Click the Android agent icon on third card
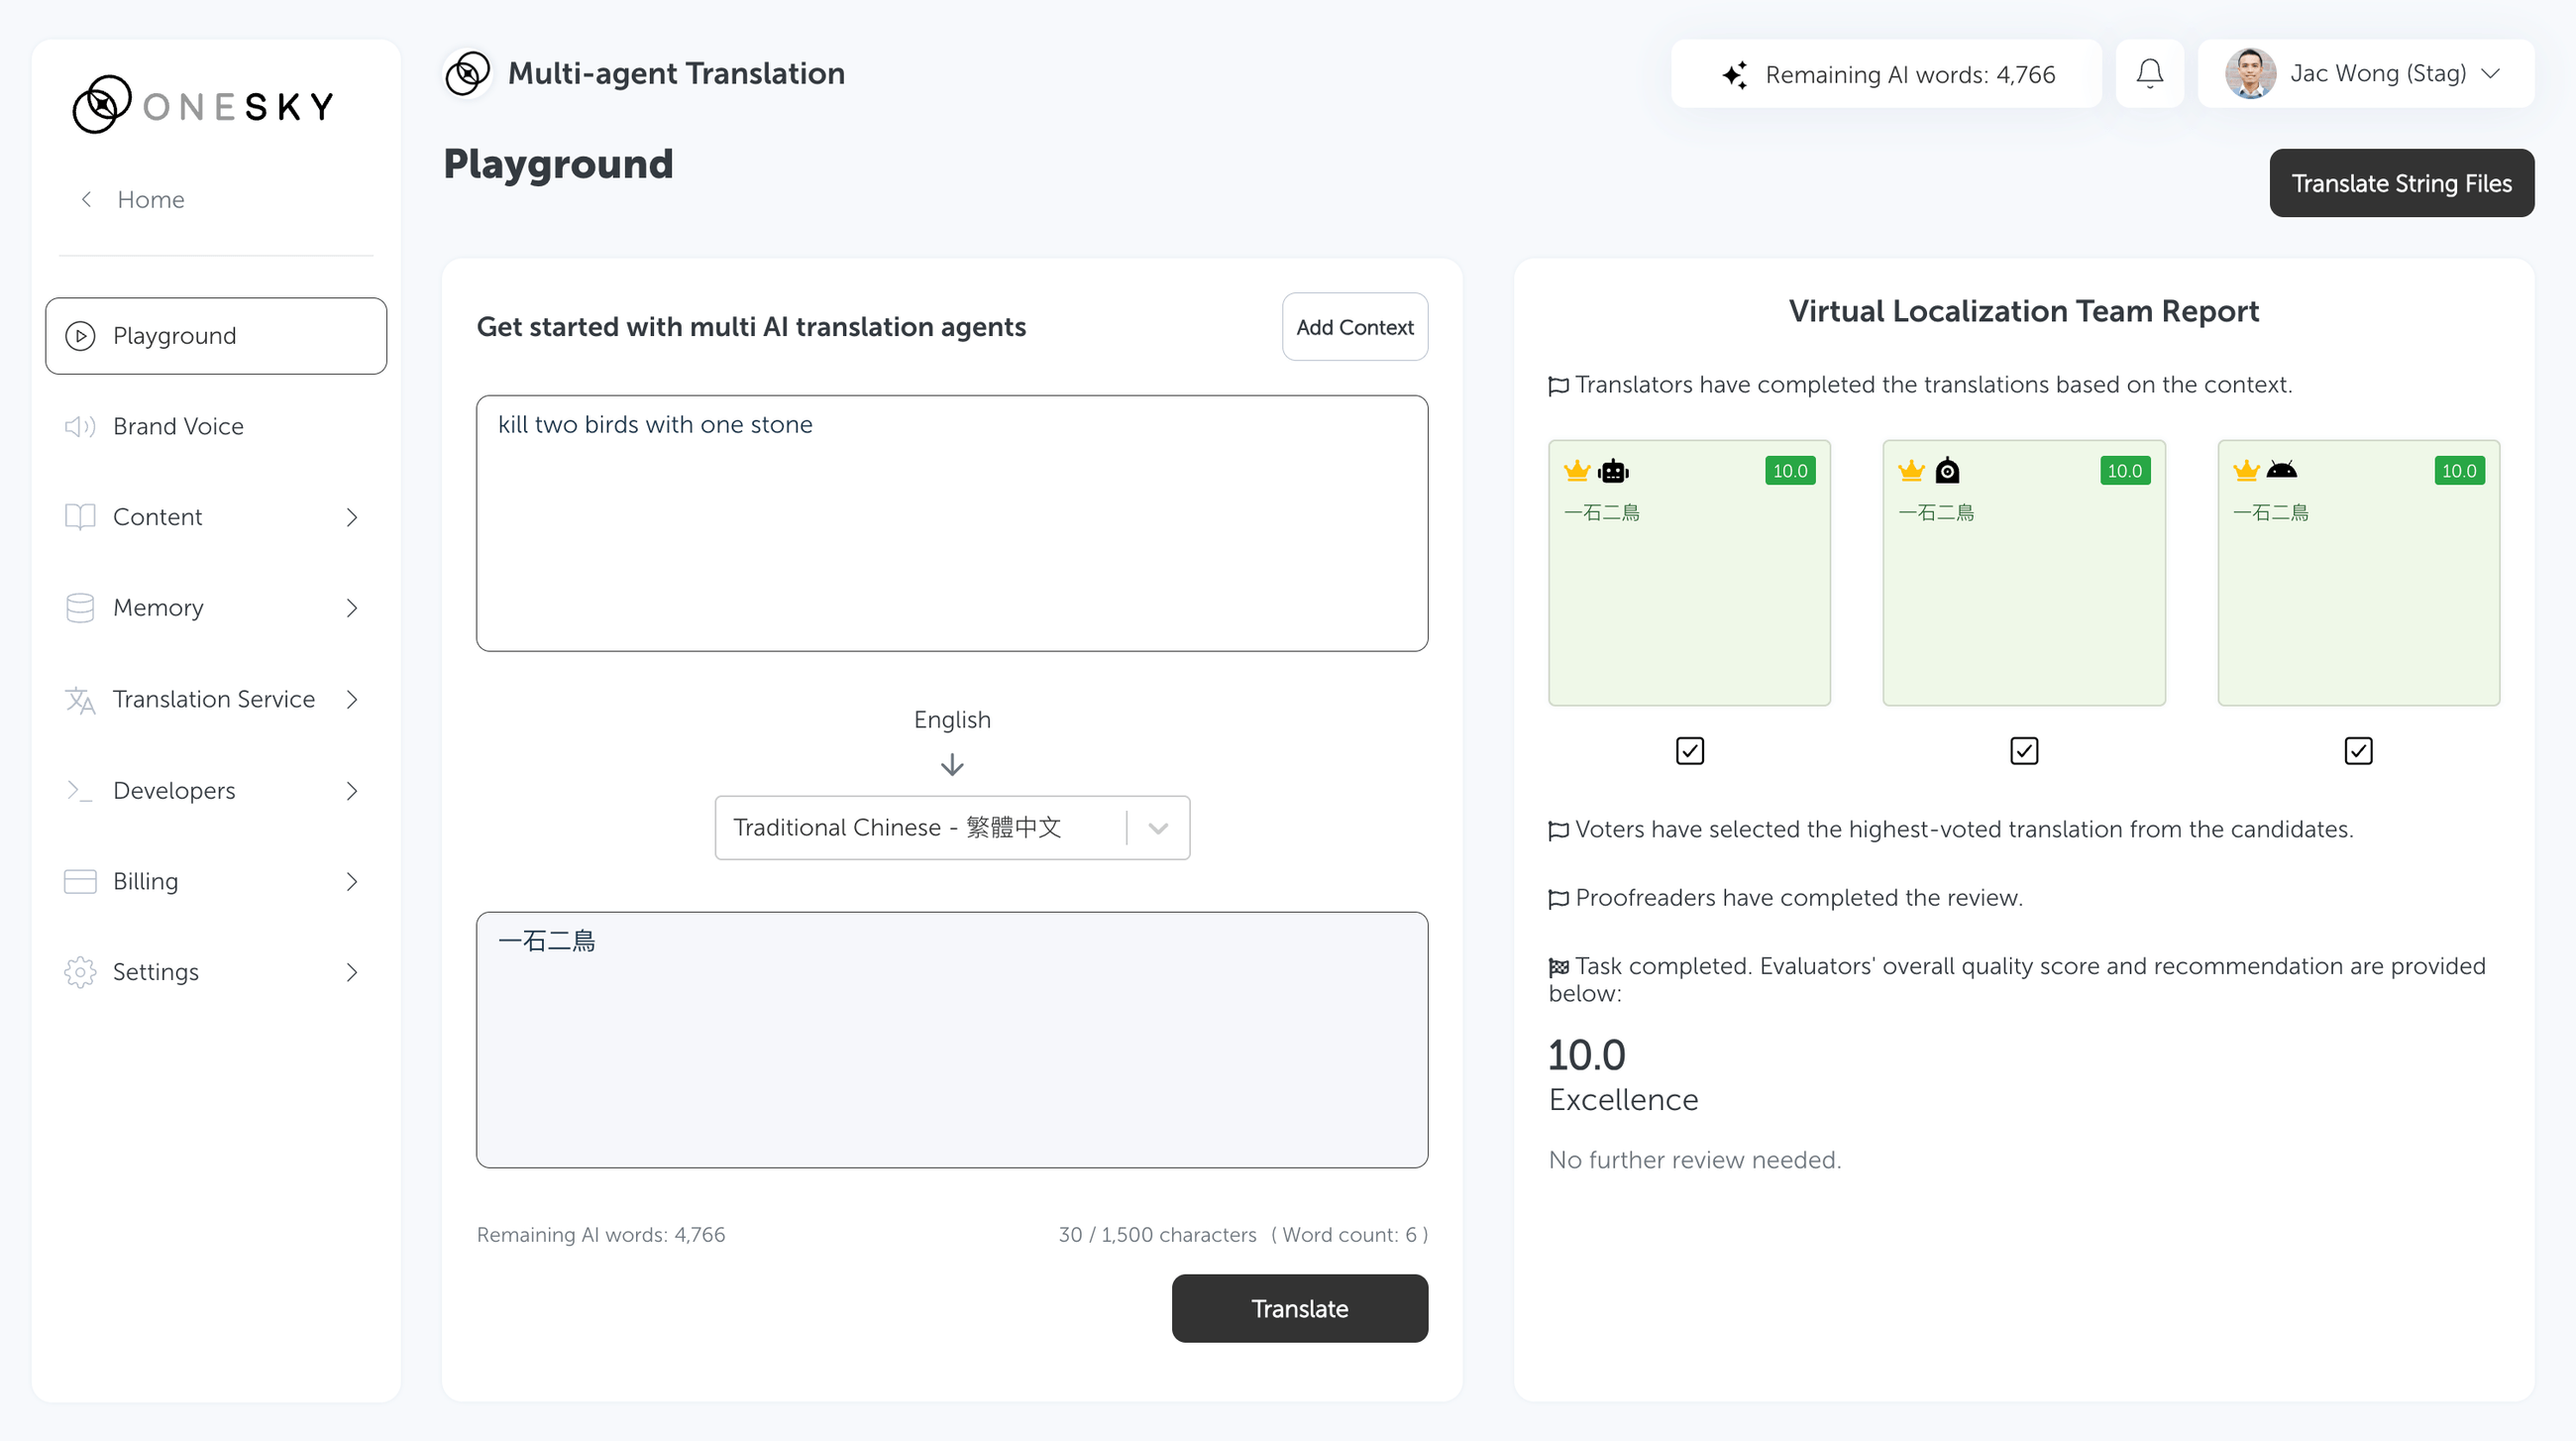 (x=2281, y=470)
